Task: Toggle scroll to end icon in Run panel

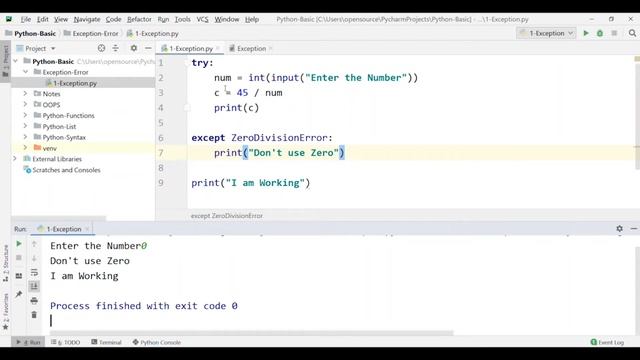Action: [34, 287]
